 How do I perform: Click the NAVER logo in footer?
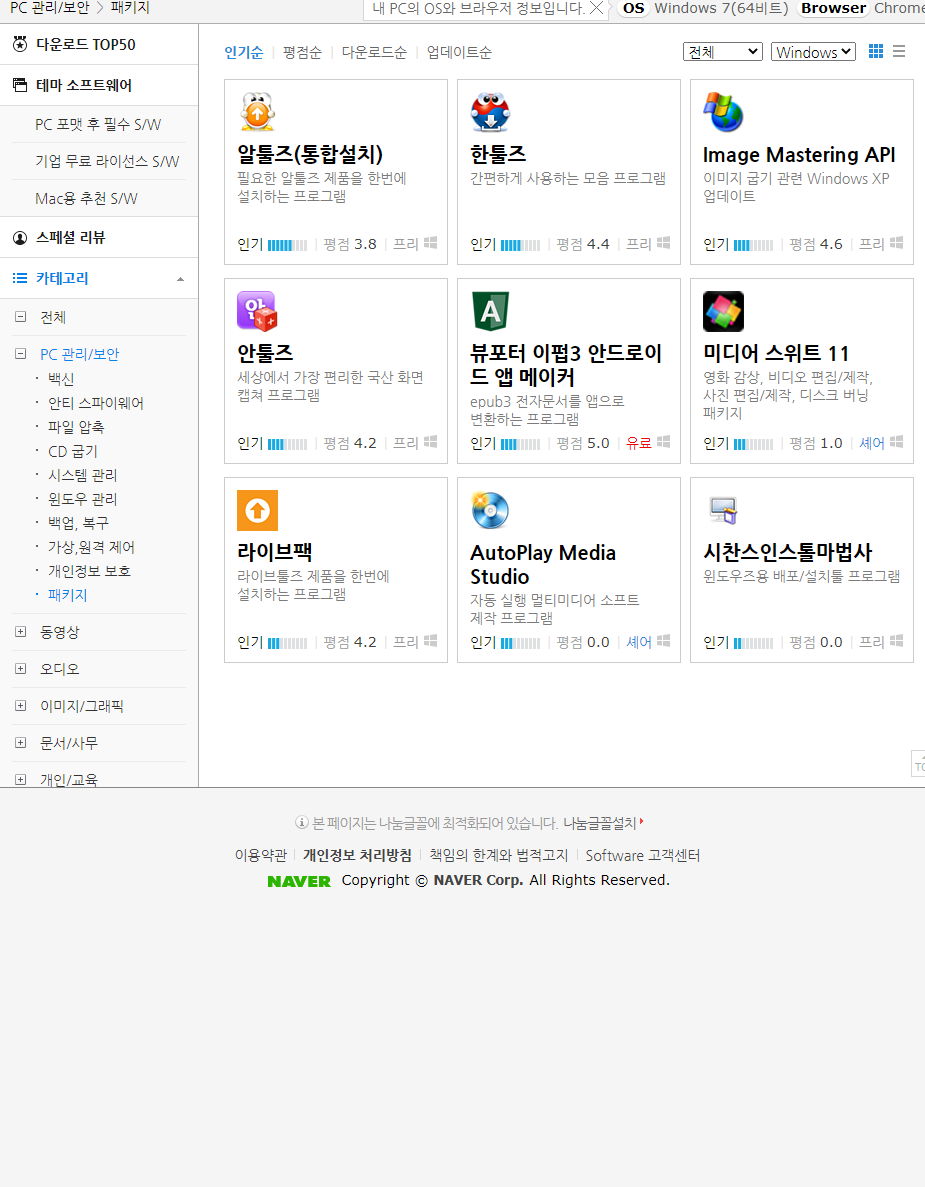coord(299,881)
